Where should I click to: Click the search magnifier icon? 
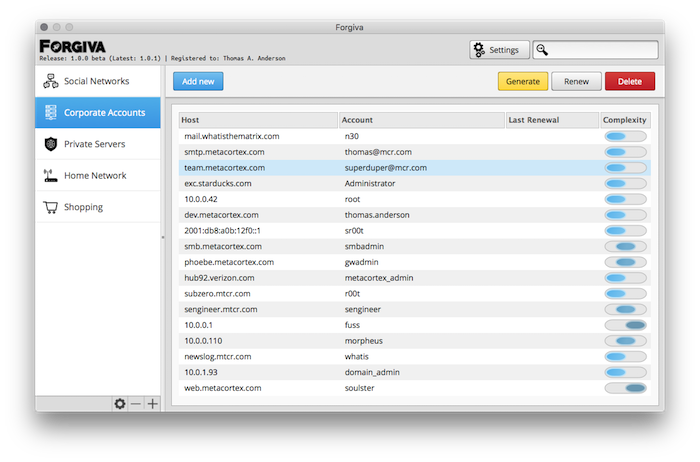542,50
